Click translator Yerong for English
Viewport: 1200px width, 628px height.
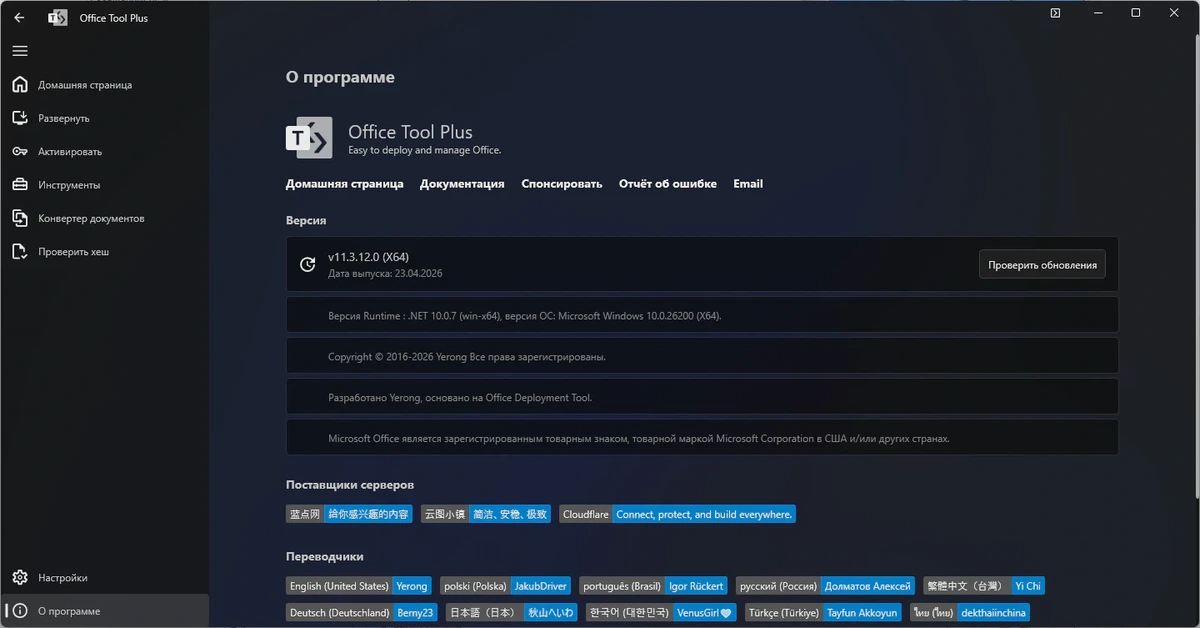point(411,586)
